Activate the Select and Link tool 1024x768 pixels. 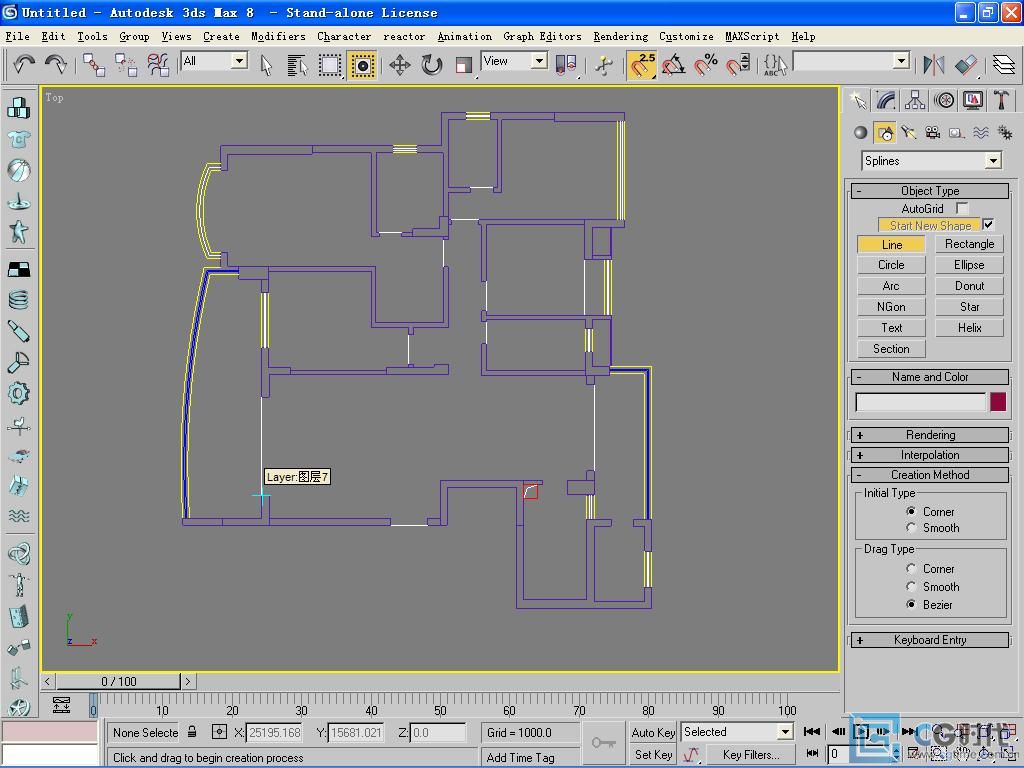coord(93,65)
